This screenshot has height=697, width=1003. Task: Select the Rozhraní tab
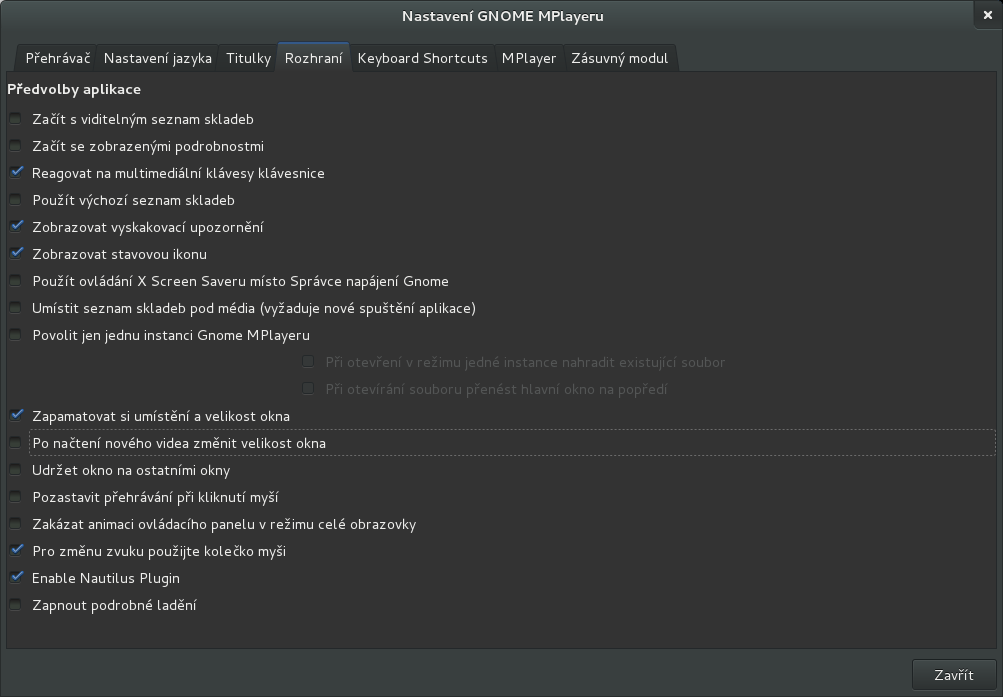tap(313, 58)
